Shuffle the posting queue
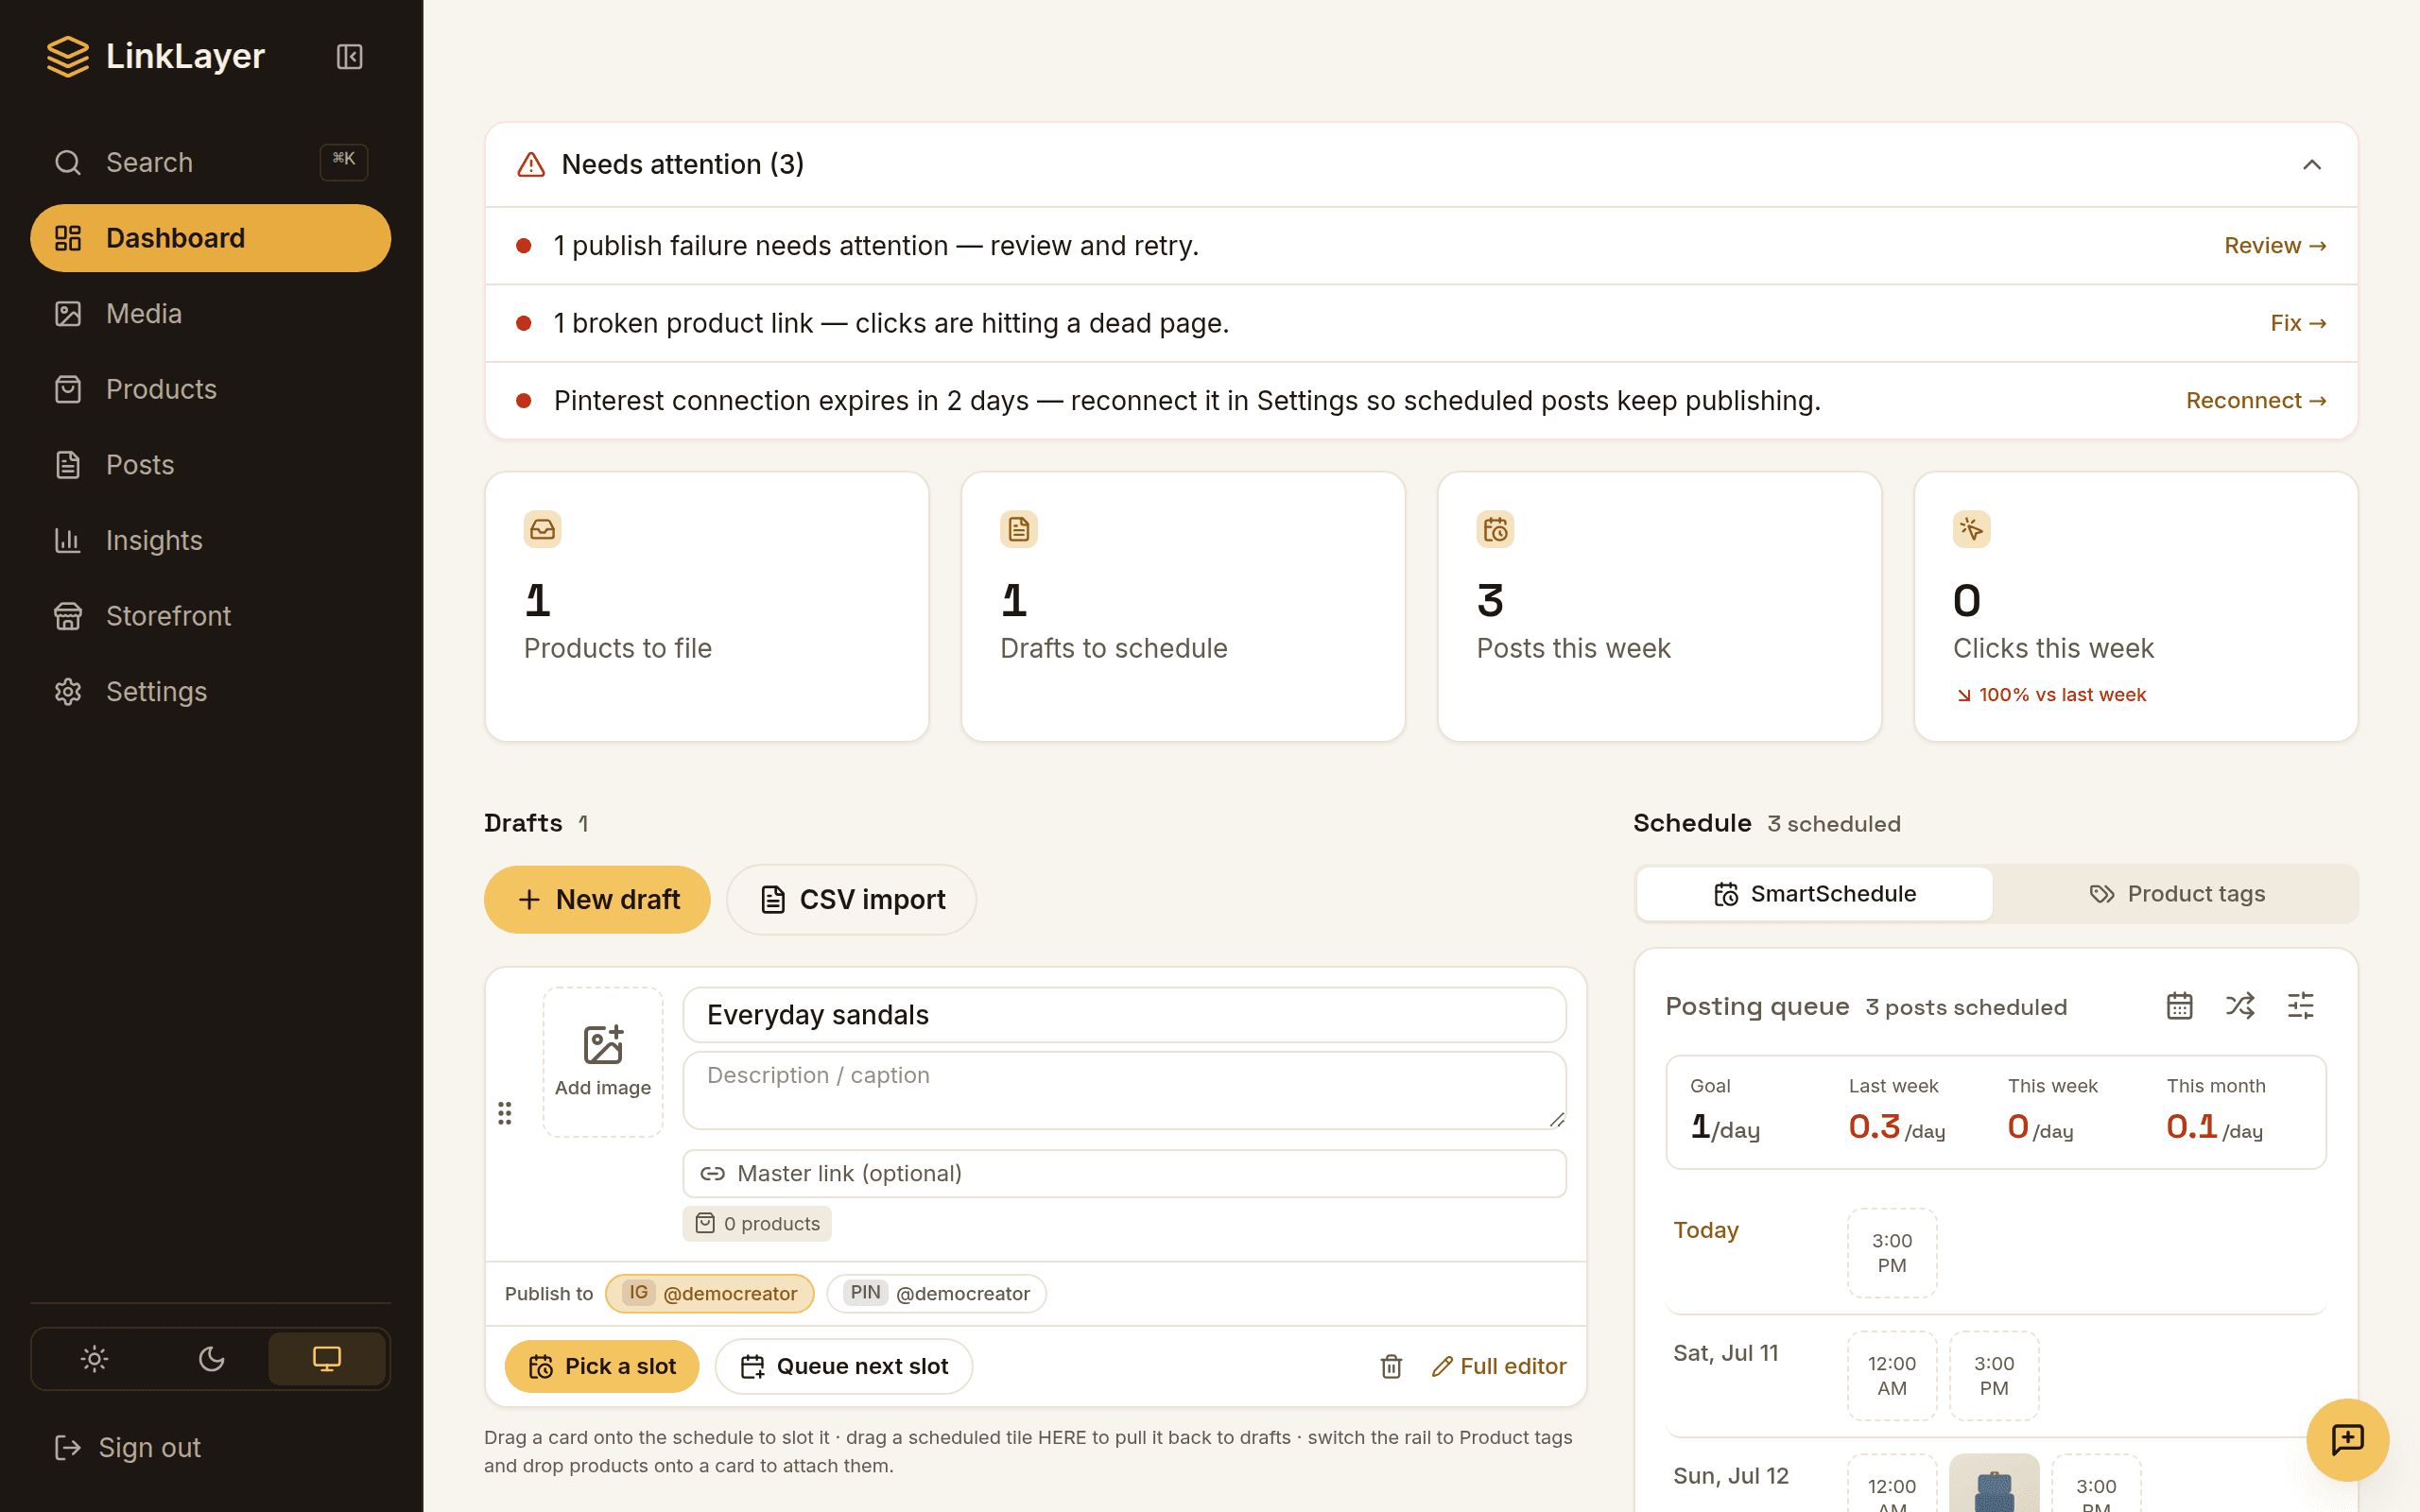 2240,1006
